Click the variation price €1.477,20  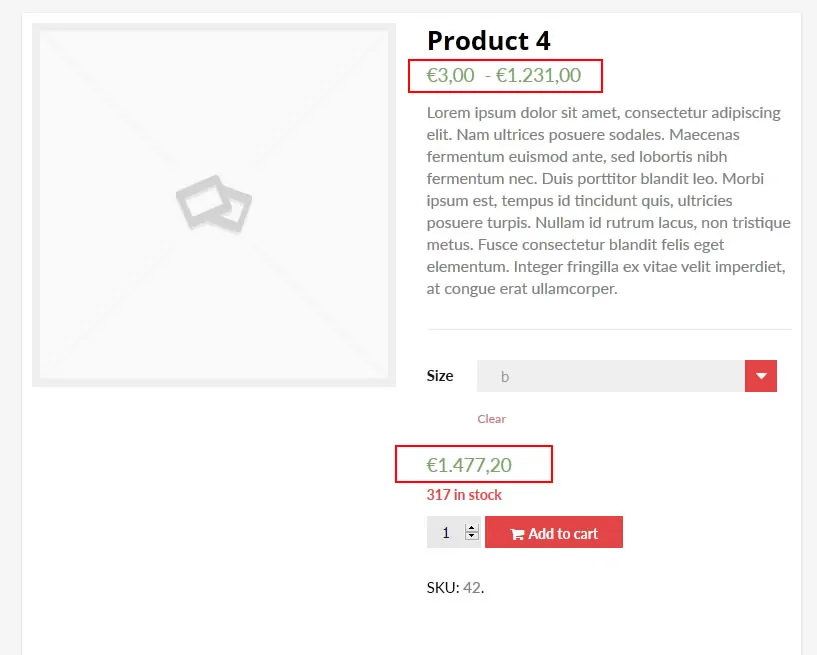(x=471, y=463)
